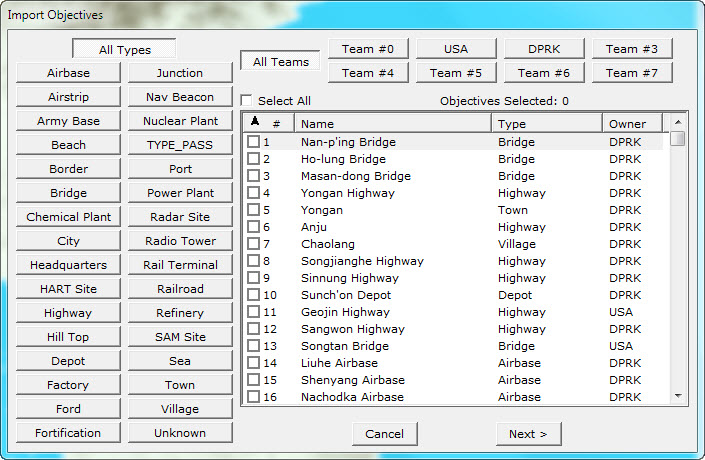Check the Liuhe Airbase row checkbox
705x460 pixels.
click(x=254, y=363)
